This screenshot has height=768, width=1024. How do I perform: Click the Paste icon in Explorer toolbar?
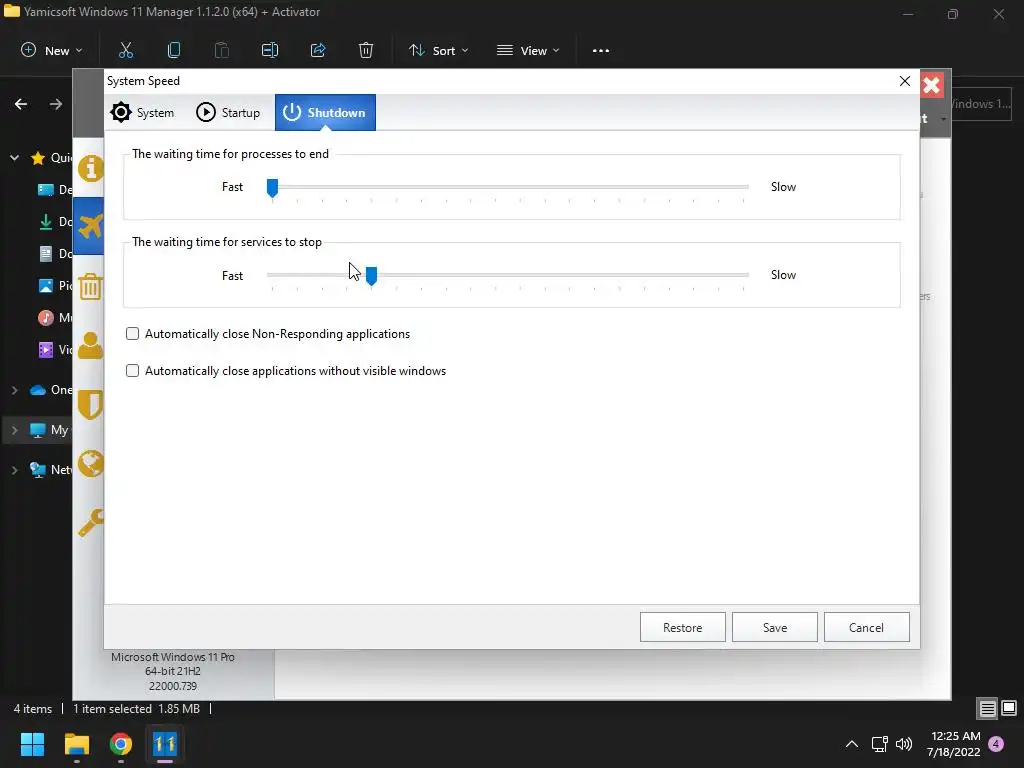click(x=221, y=50)
